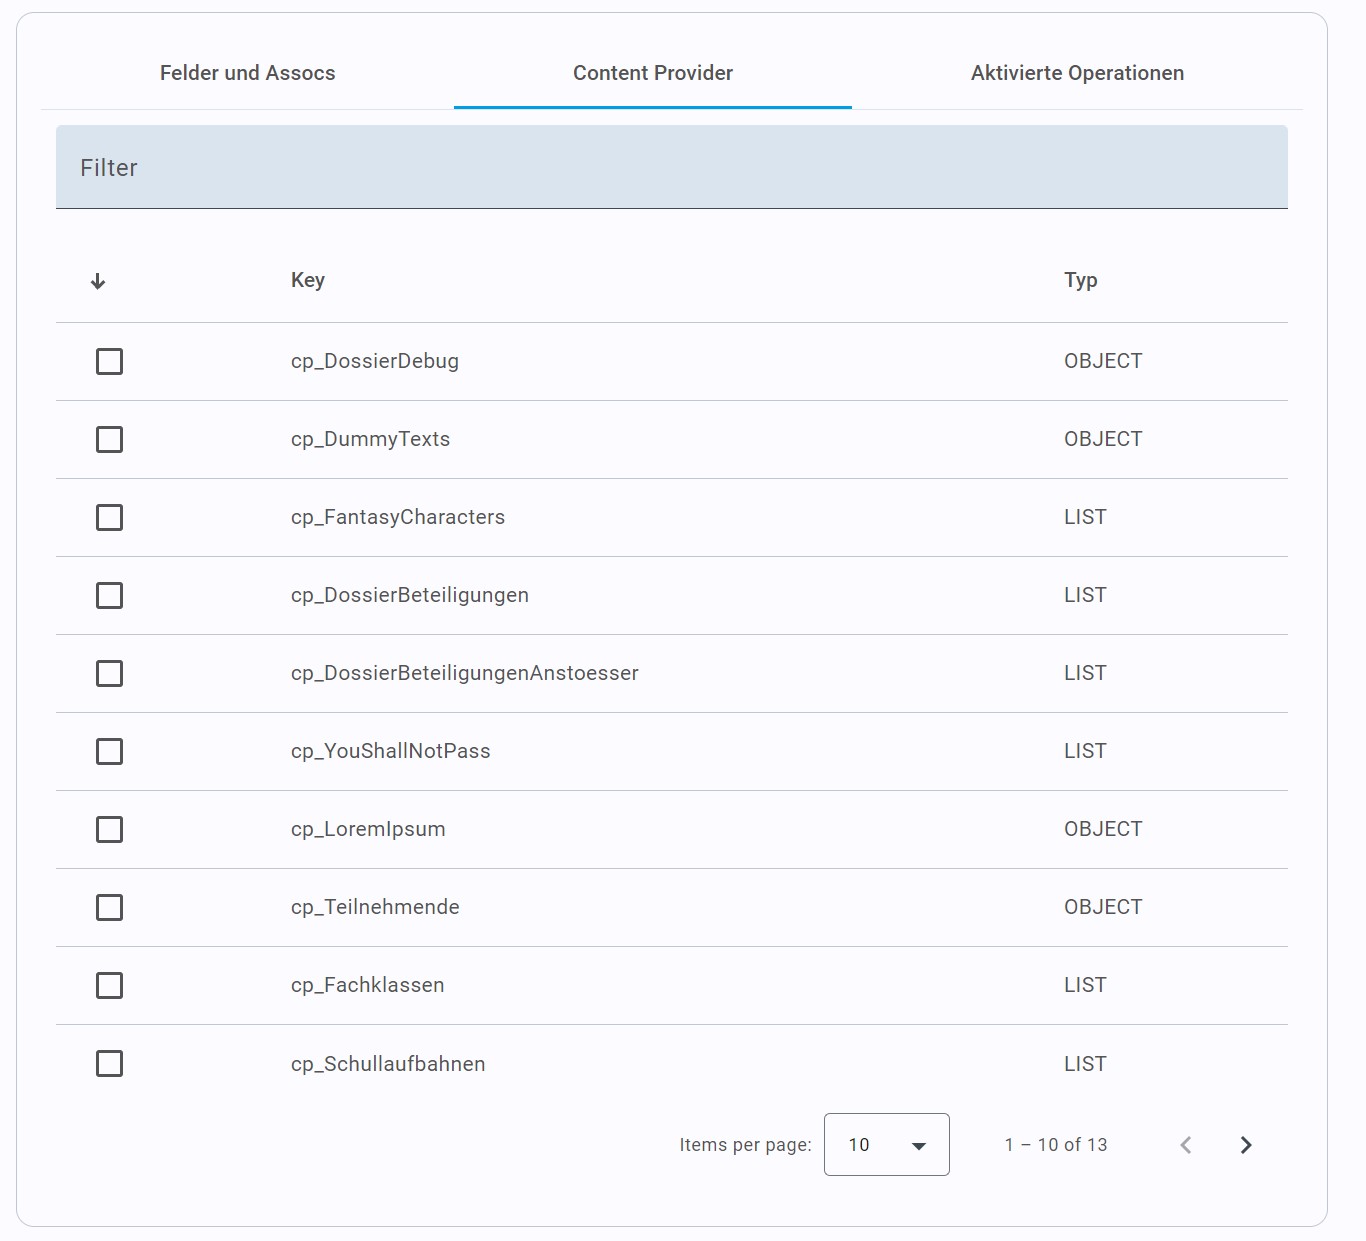Click the LIST type of cp_YouShallNotPass
This screenshot has width=1366, height=1241.
(1085, 751)
